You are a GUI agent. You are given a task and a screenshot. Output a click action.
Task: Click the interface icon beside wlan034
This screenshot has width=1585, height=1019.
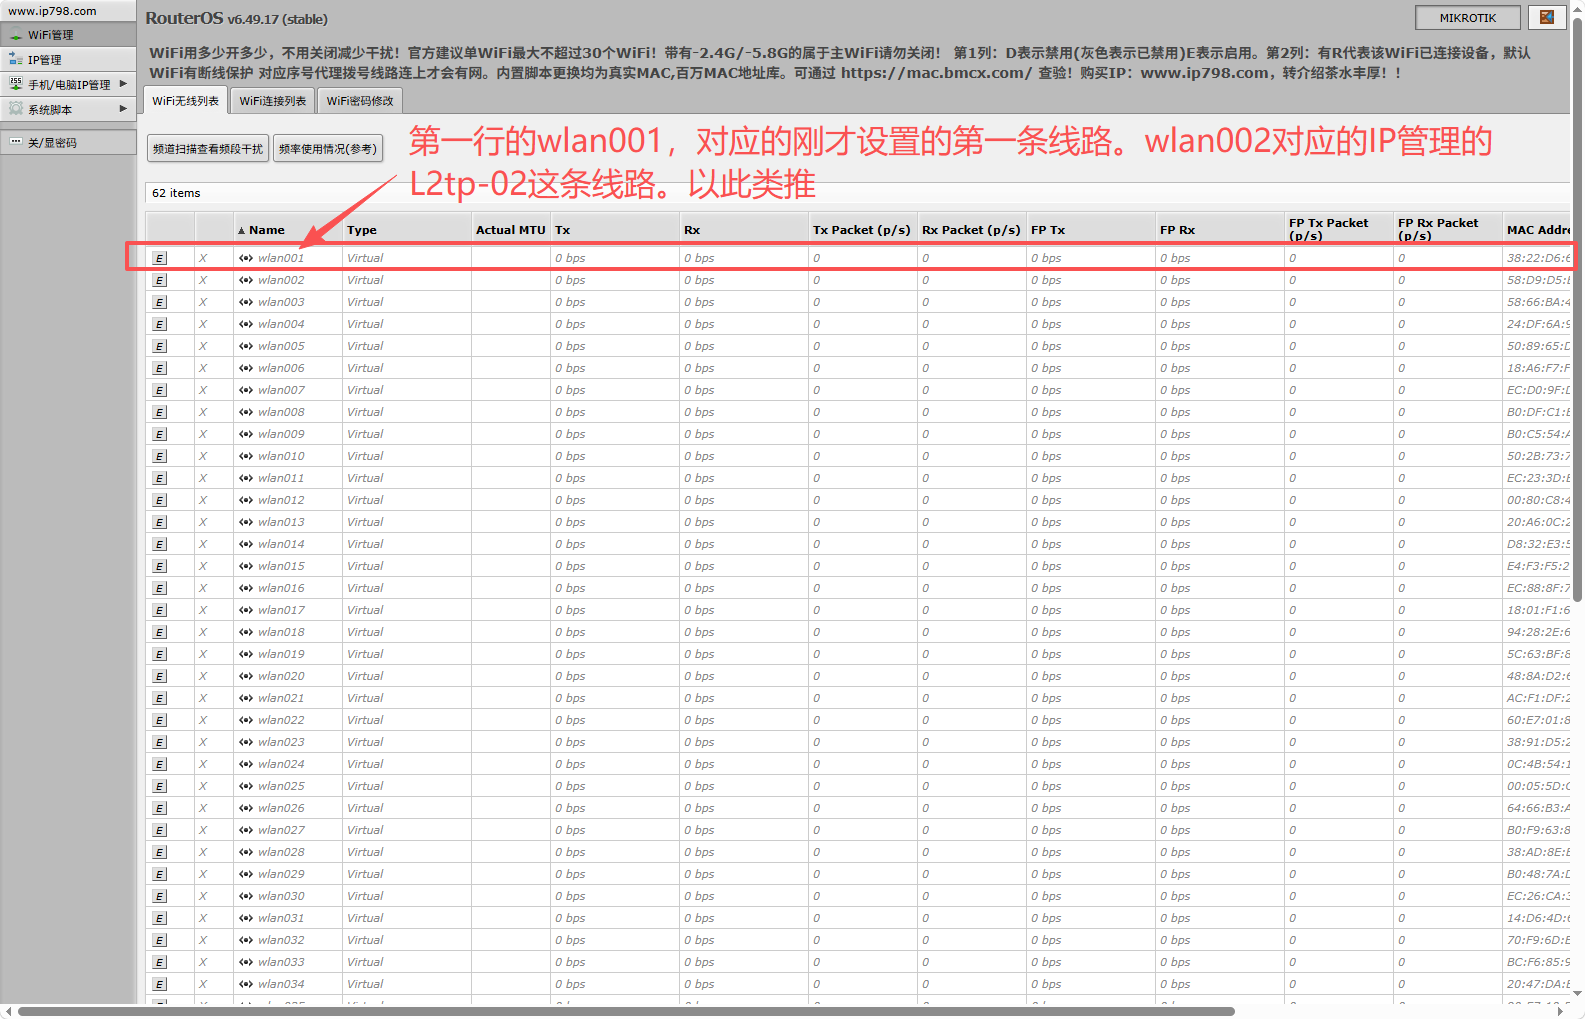pos(246,984)
